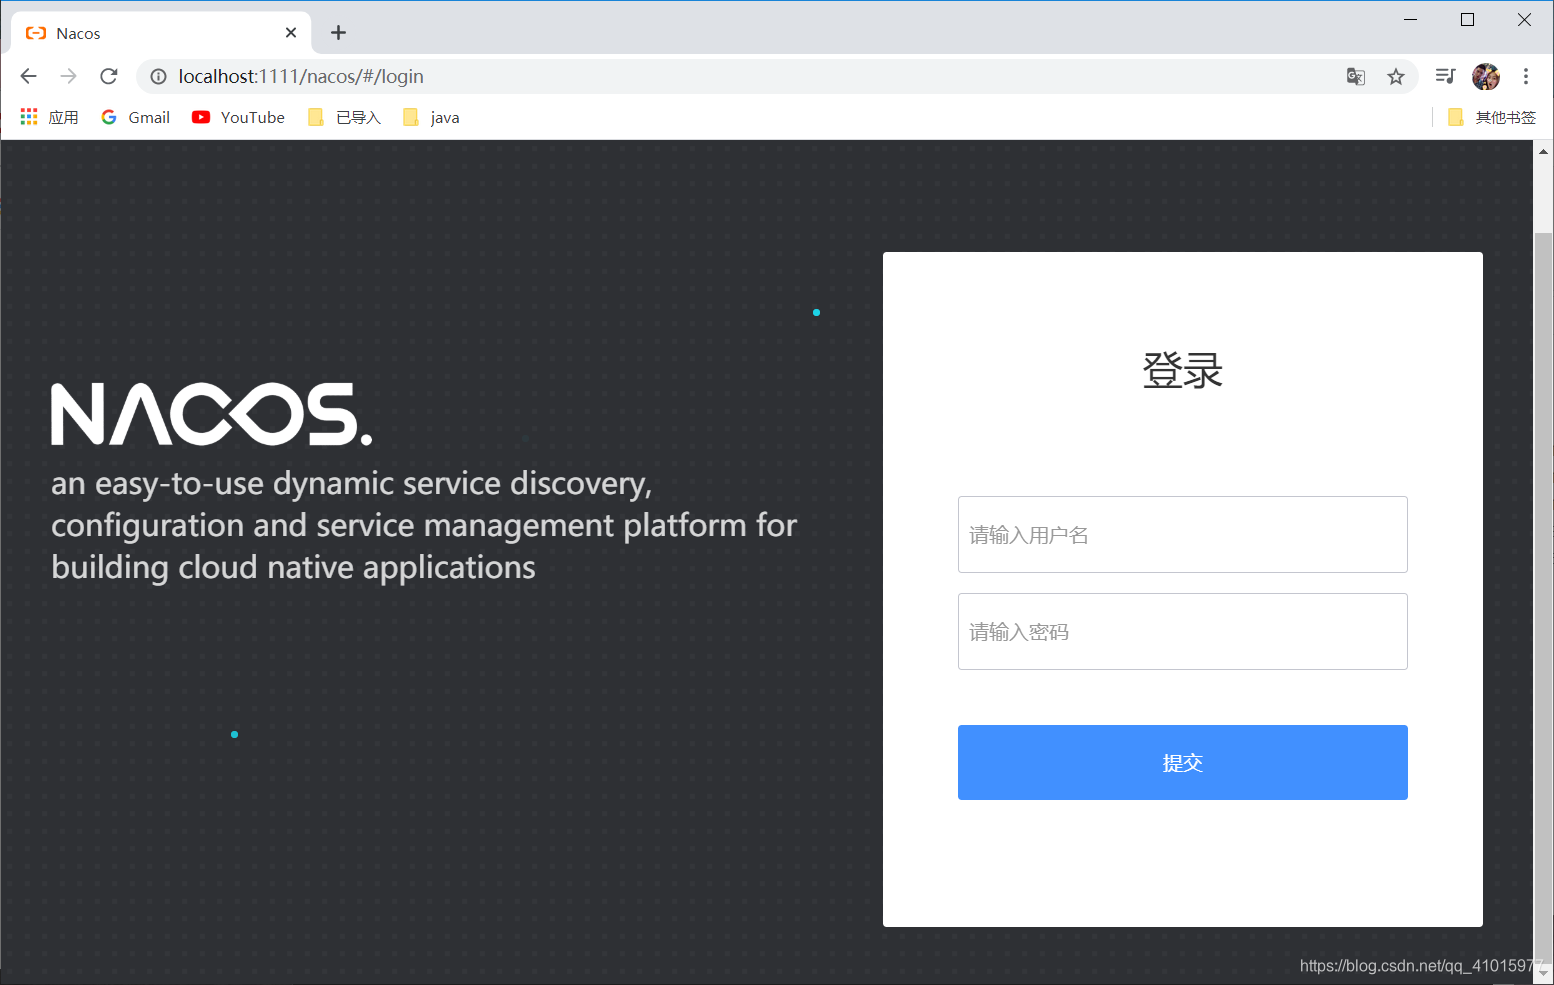The width and height of the screenshot is (1554, 985).
Task: Reload the Nacos login page
Action: [109, 76]
